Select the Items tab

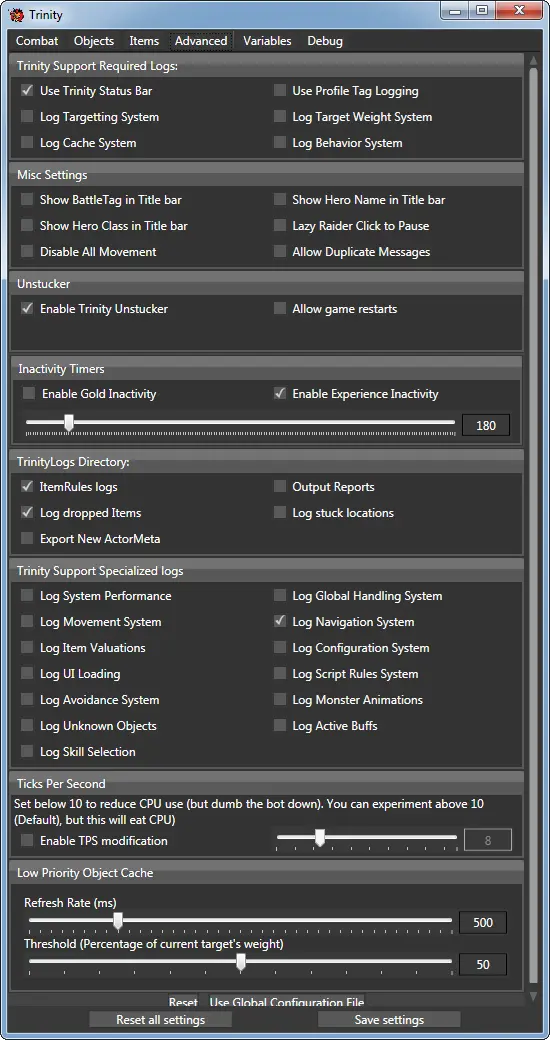click(144, 41)
